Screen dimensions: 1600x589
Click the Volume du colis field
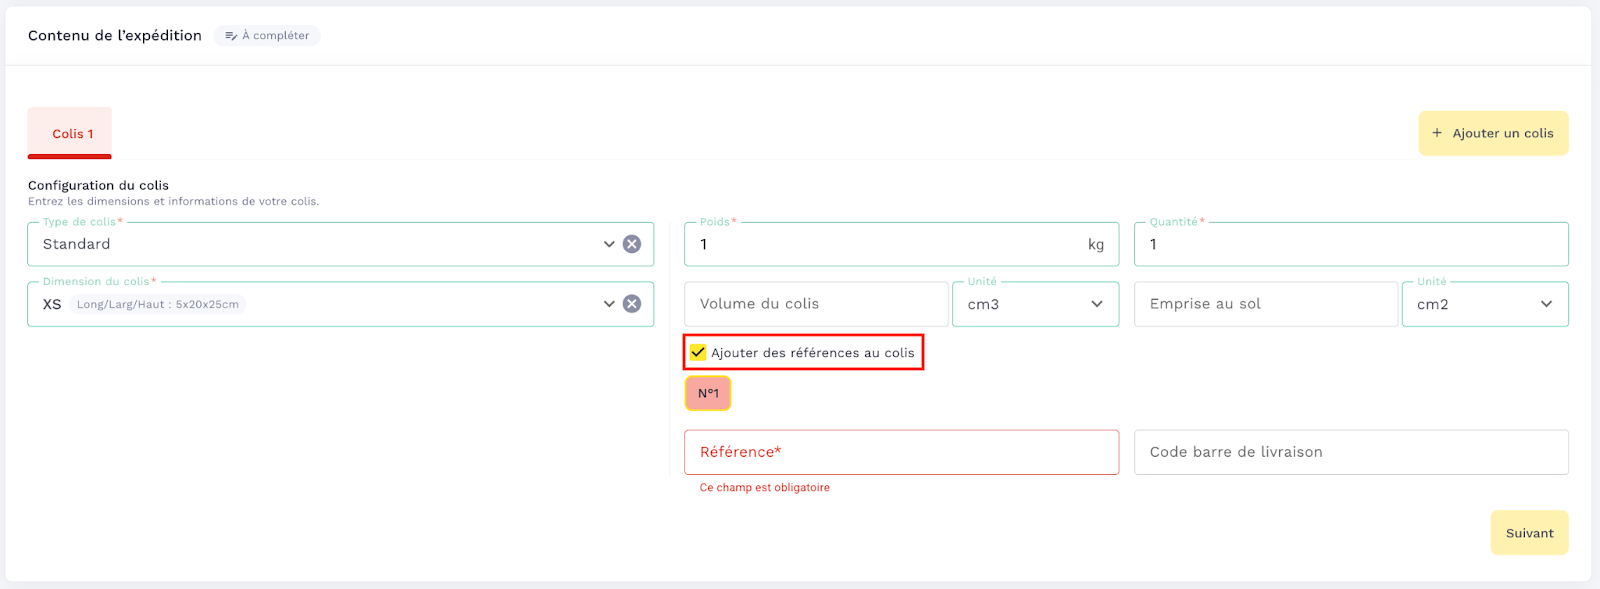815,304
